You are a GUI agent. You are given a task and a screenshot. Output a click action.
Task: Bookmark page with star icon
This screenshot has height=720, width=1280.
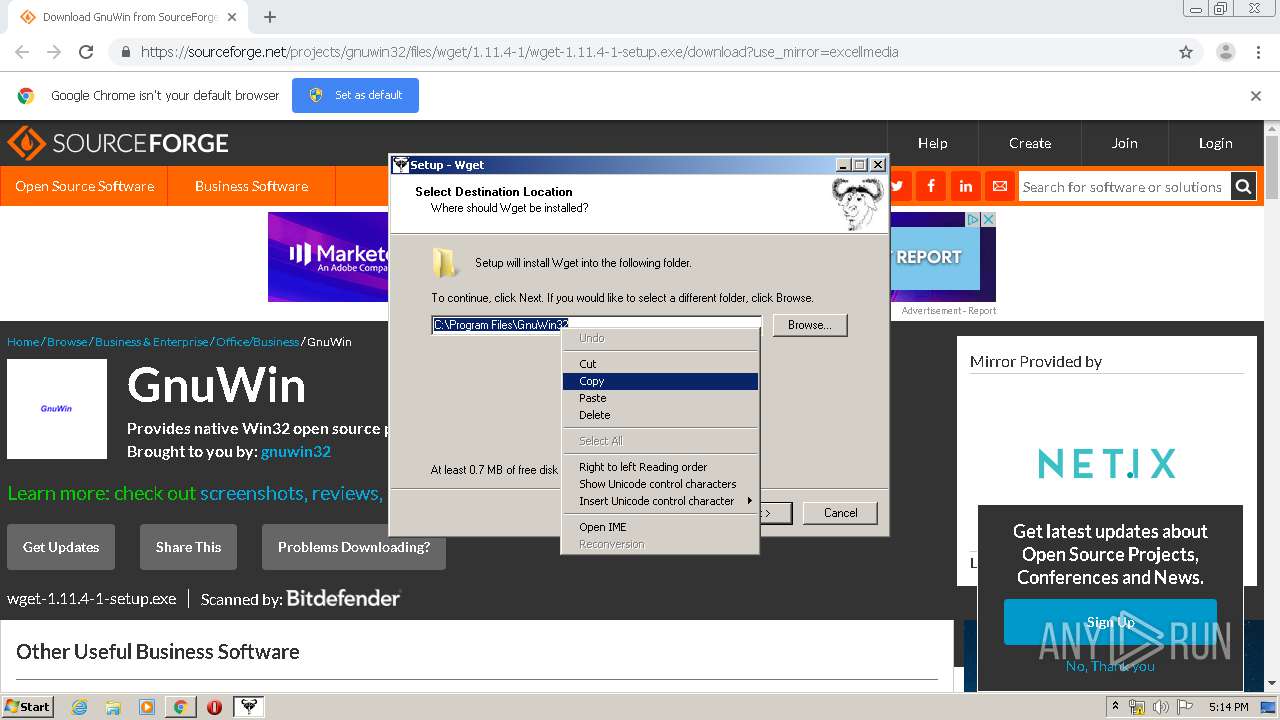(x=1186, y=52)
